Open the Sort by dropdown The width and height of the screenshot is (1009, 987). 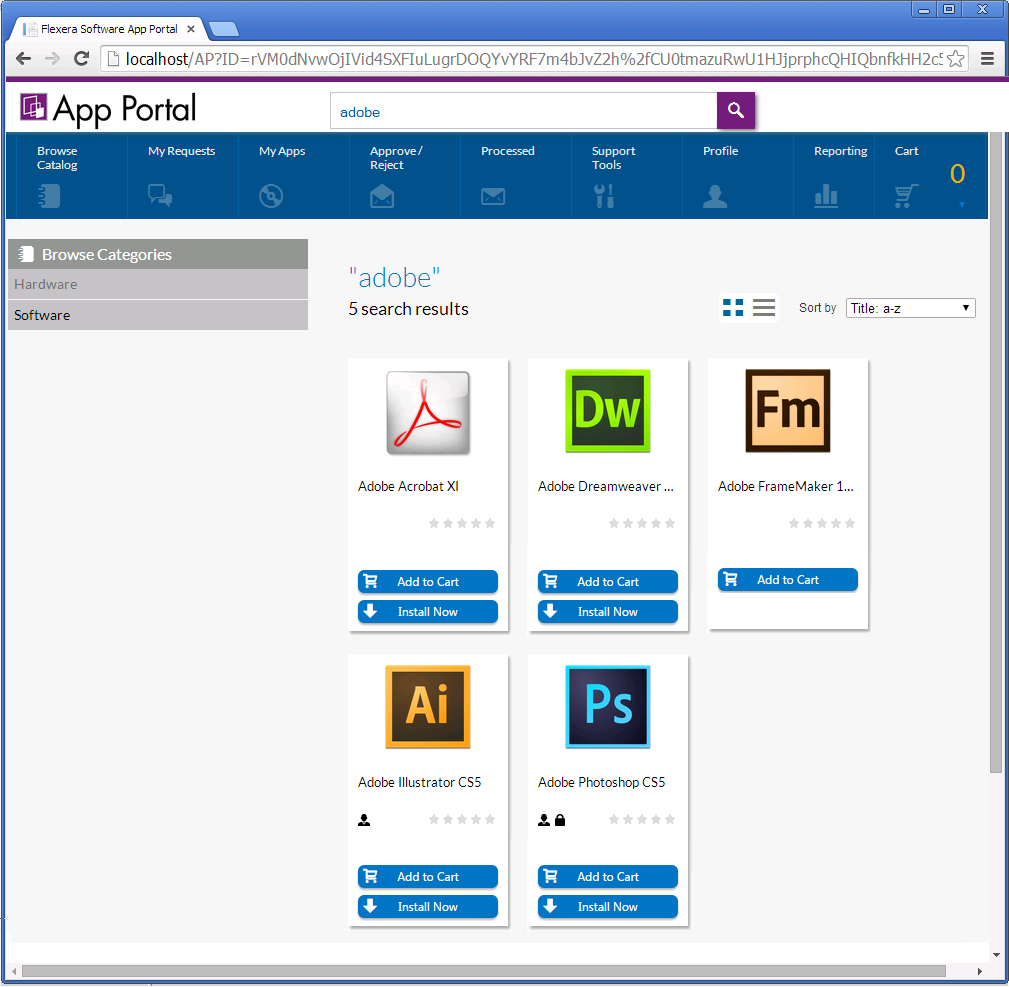pyautogui.click(x=910, y=307)
